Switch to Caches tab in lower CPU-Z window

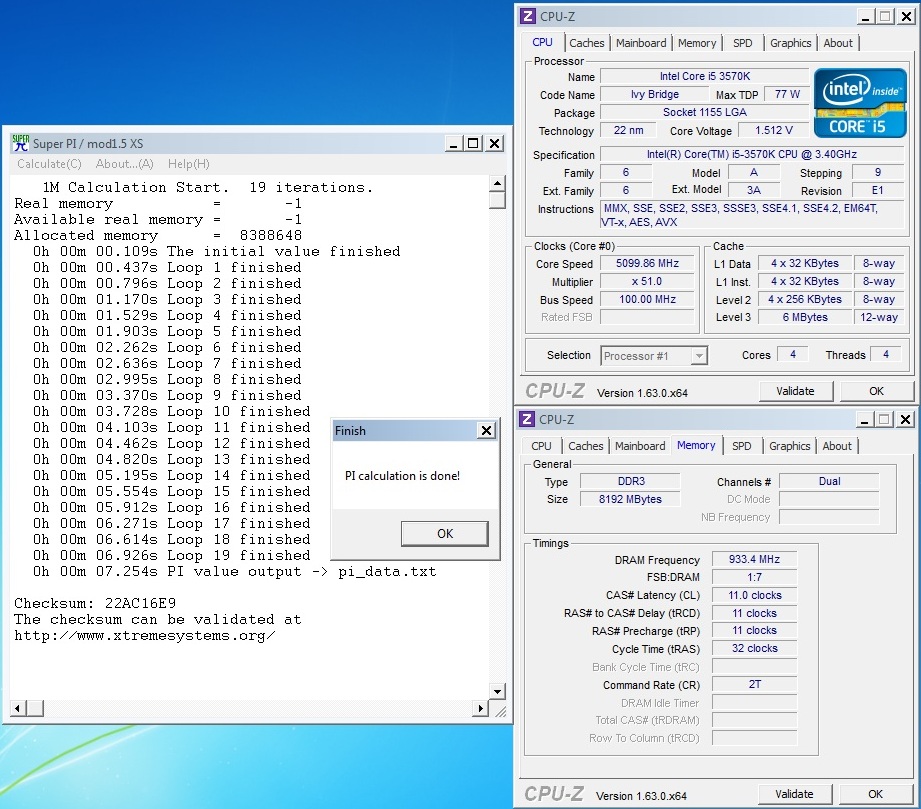click(586, 446)
